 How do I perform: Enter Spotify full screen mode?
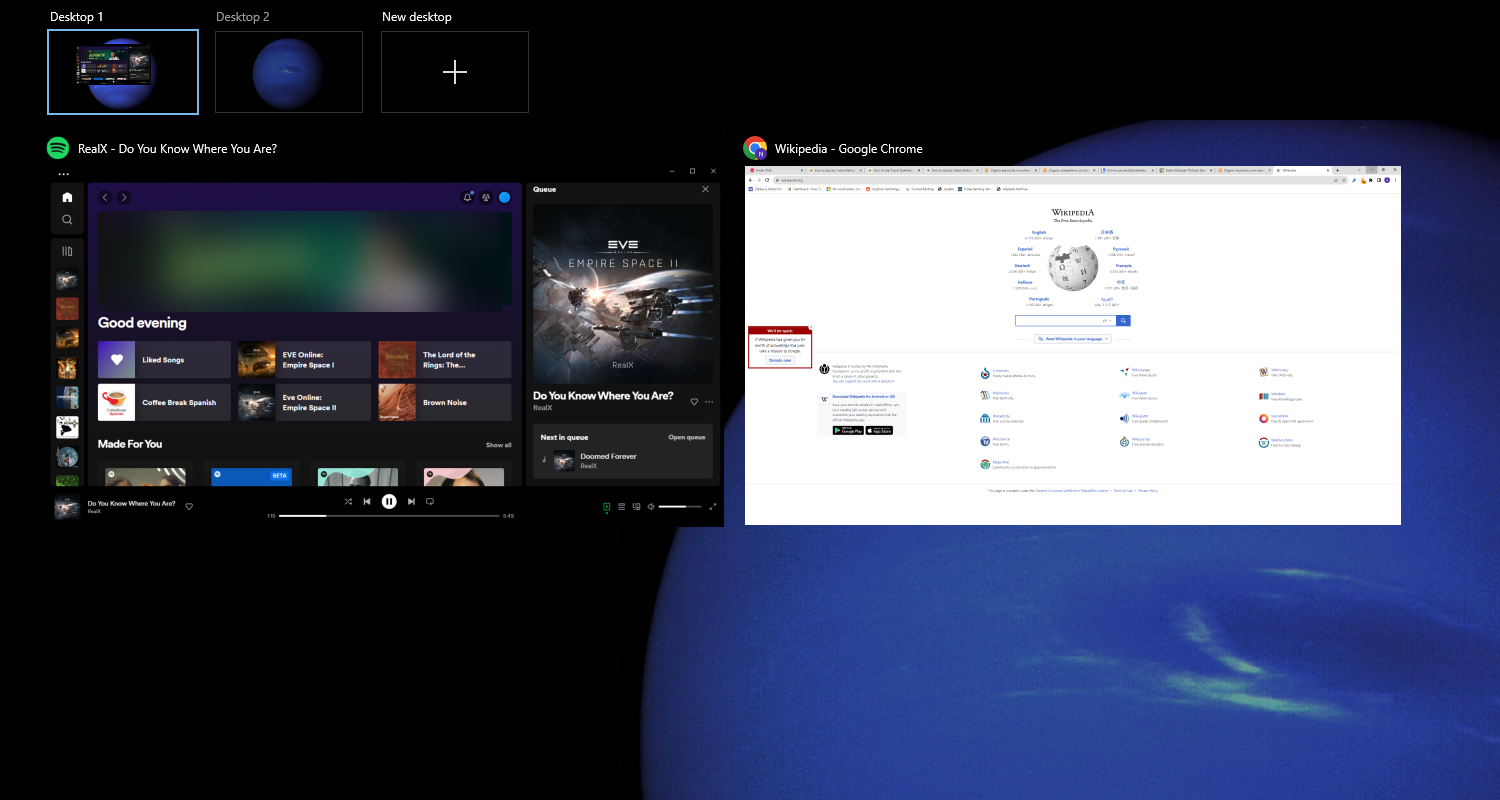713,507
